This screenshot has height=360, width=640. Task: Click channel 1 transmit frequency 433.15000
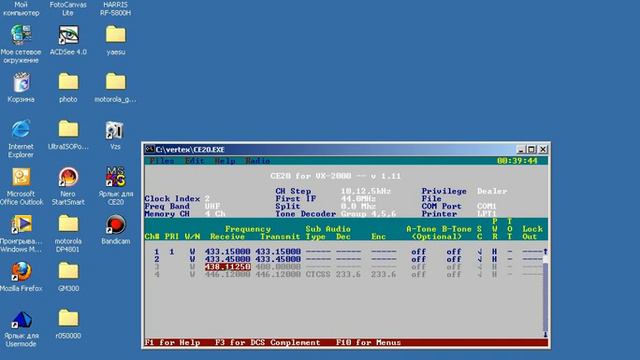pyautogui.click(x=278, y=251)
